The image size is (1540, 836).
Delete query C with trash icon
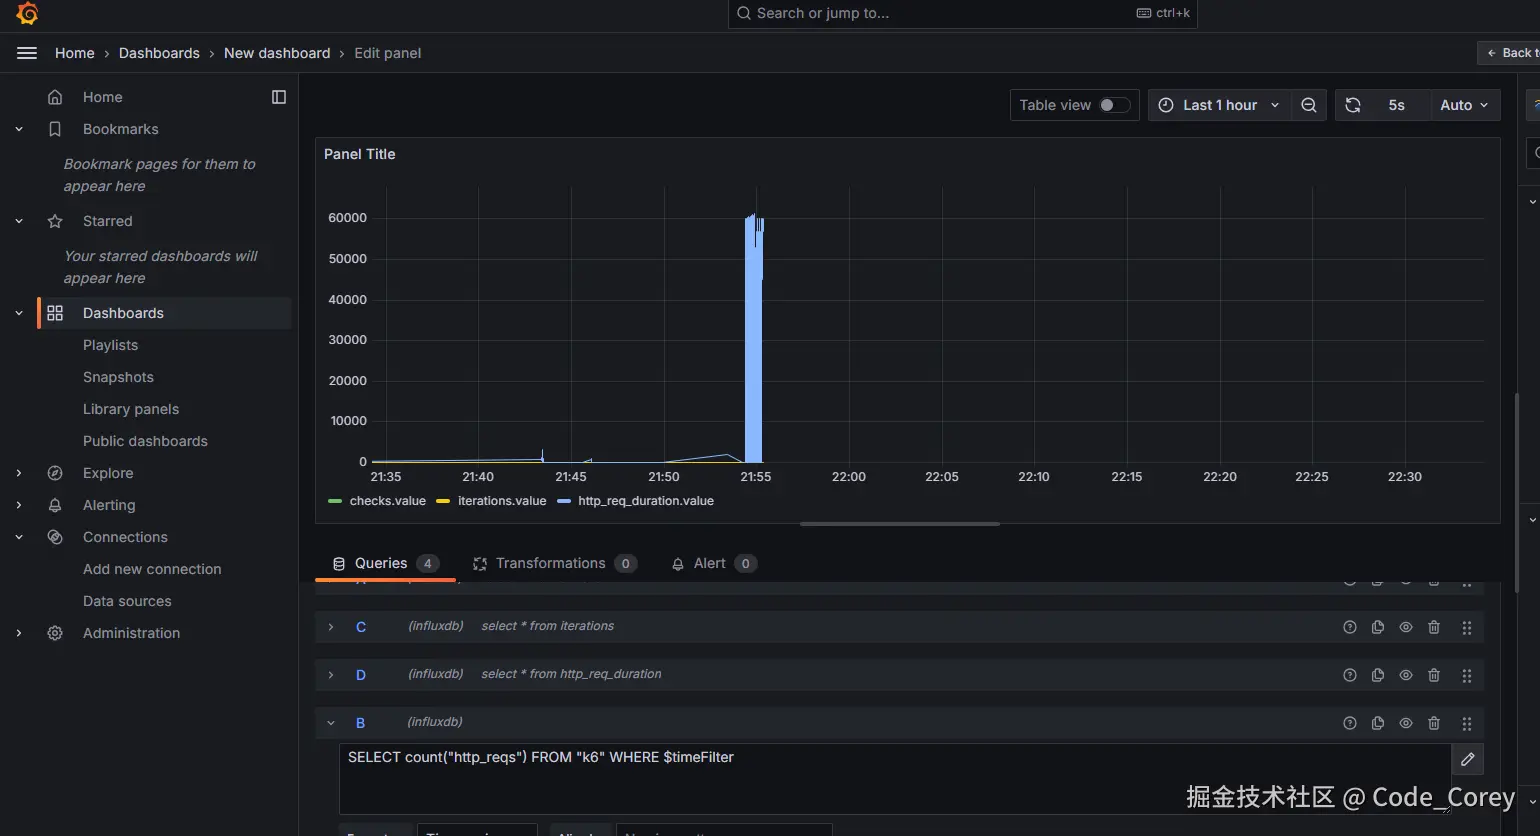click(1434, 627)
